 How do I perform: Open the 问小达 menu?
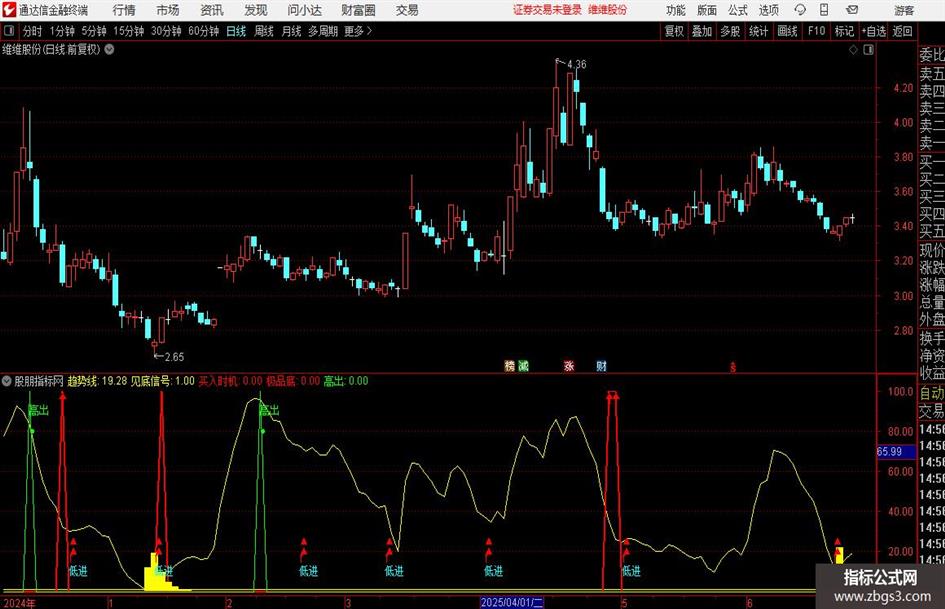[x=304, y=10]
